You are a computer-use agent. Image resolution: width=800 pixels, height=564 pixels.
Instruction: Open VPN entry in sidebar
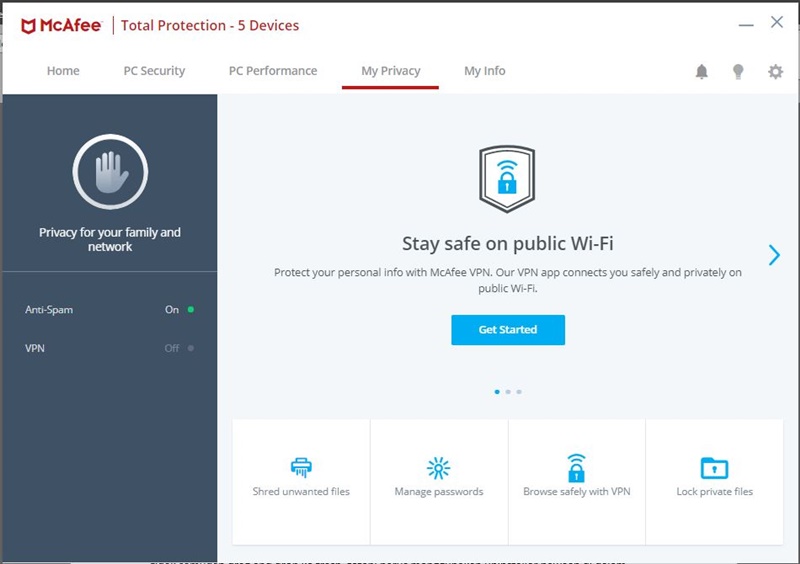point(35,348)
